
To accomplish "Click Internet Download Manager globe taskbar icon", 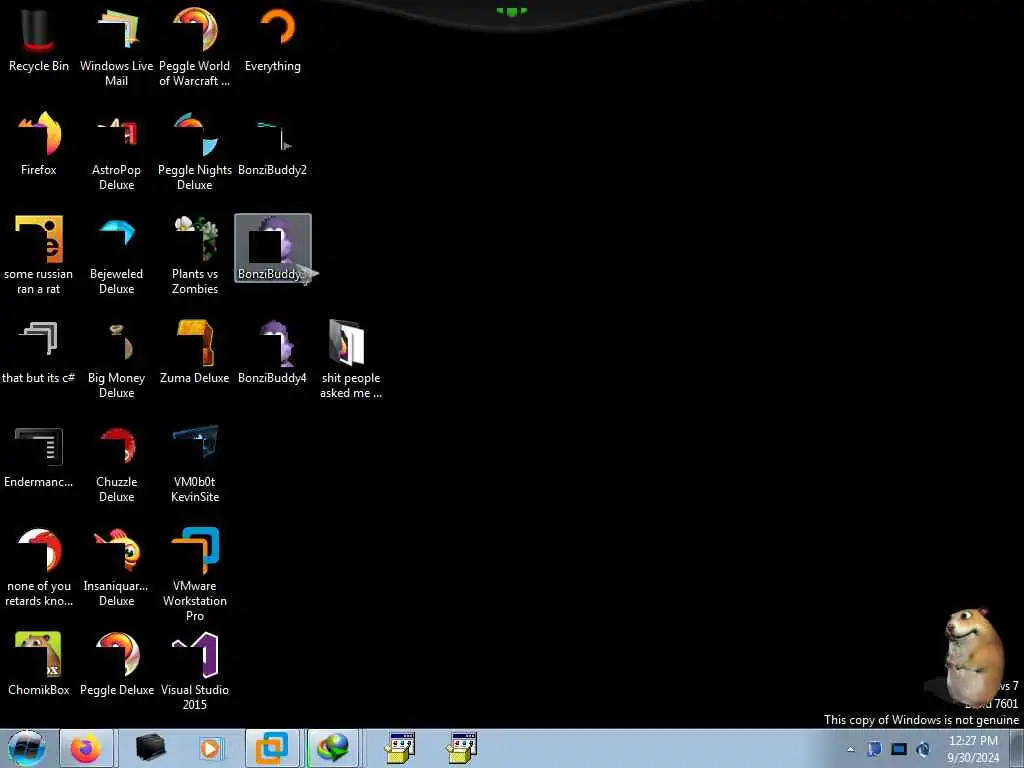I will (x=332, y=748).
